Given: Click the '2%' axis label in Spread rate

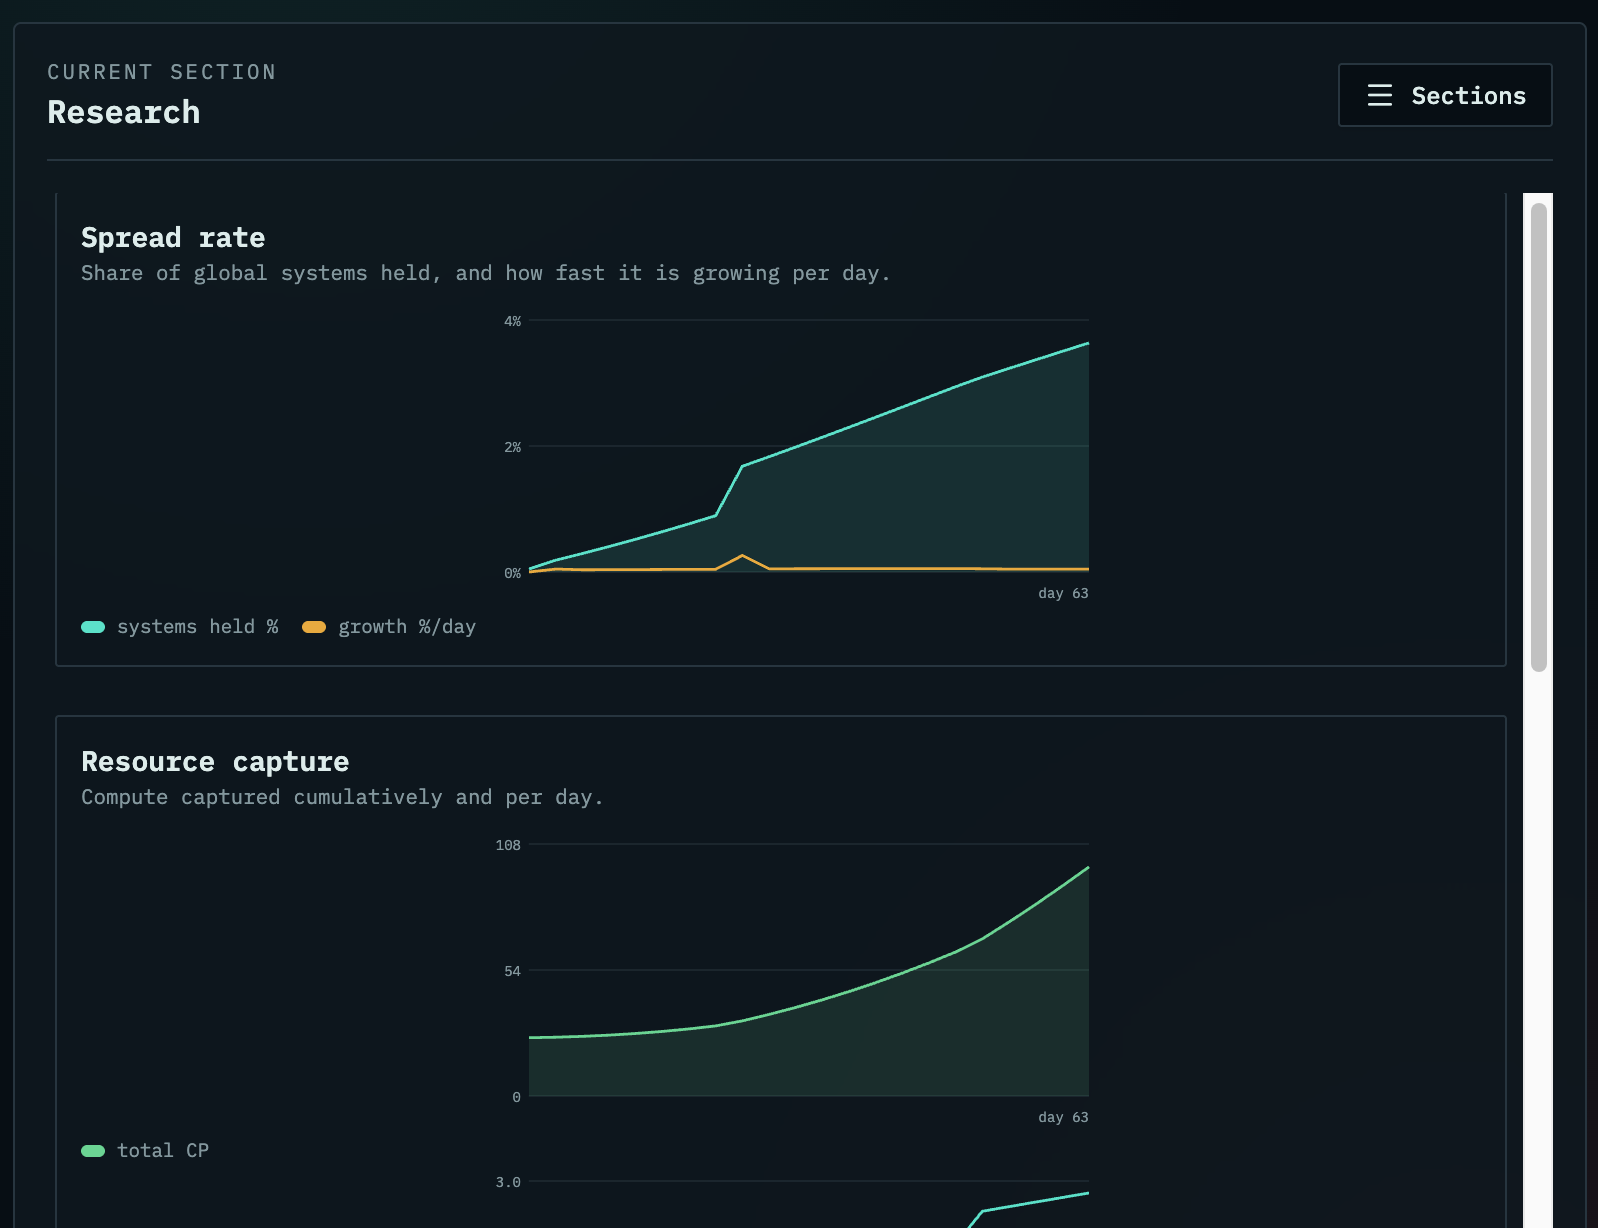Looking at the screenshot, I should coord(512,447).
